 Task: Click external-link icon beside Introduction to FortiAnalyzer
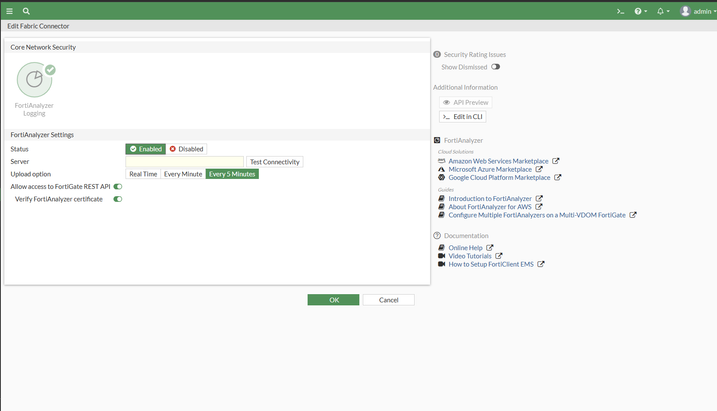(539, 198)
